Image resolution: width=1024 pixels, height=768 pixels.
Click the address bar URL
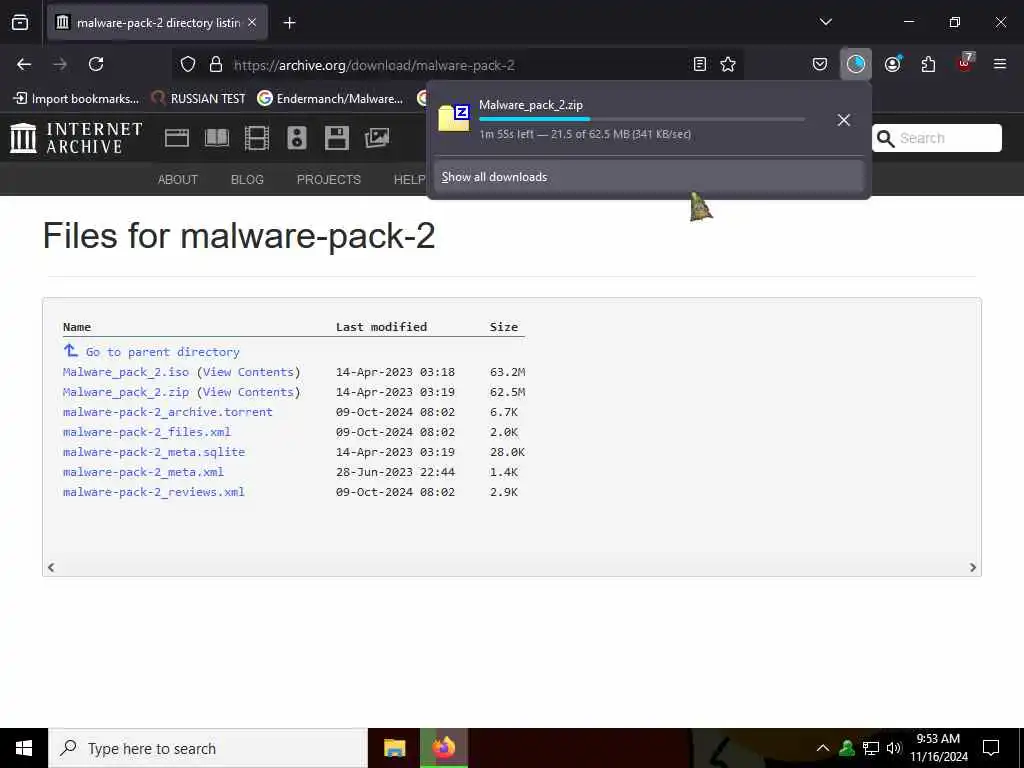point(374,65)
